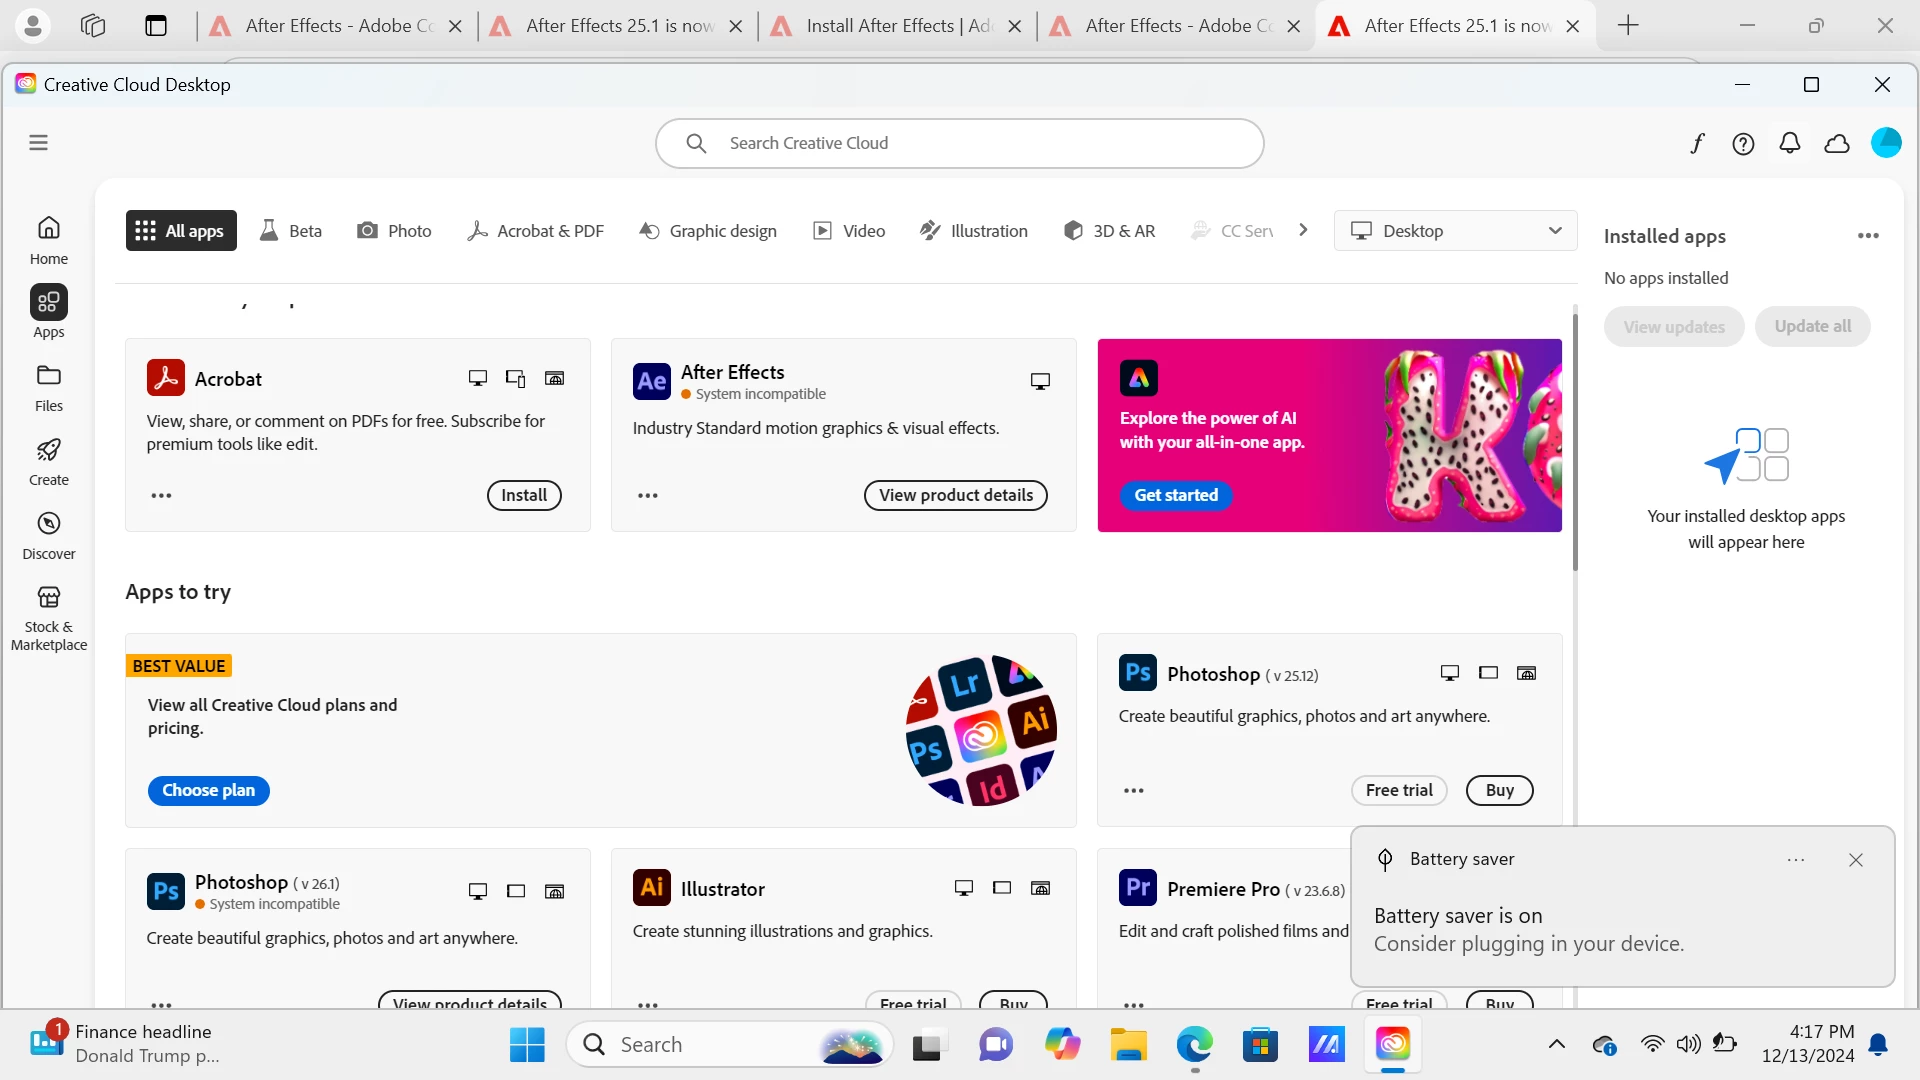Expand the Desktop platform dropdown

click(x=1455, y=231)
